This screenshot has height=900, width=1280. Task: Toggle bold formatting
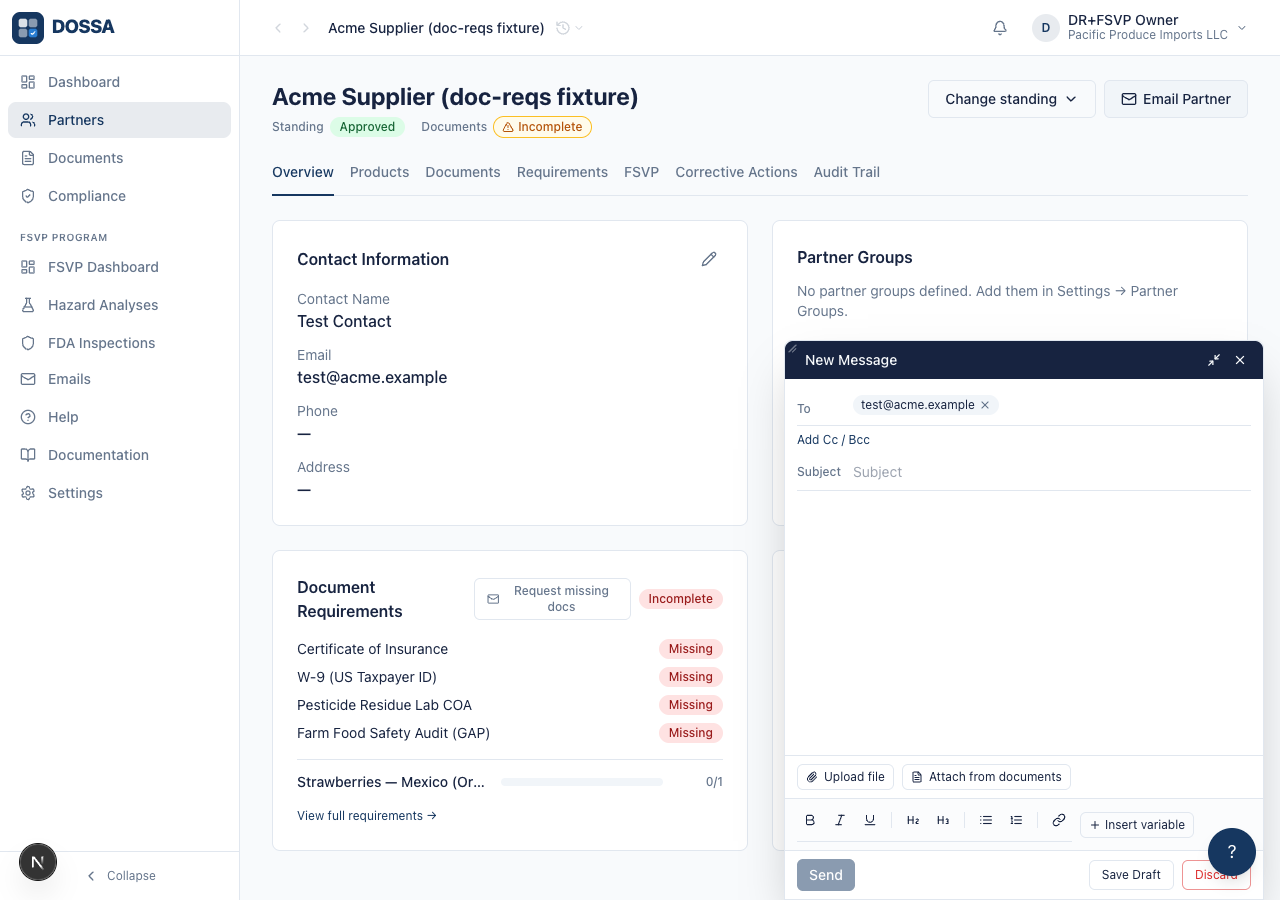click(810, 820)
